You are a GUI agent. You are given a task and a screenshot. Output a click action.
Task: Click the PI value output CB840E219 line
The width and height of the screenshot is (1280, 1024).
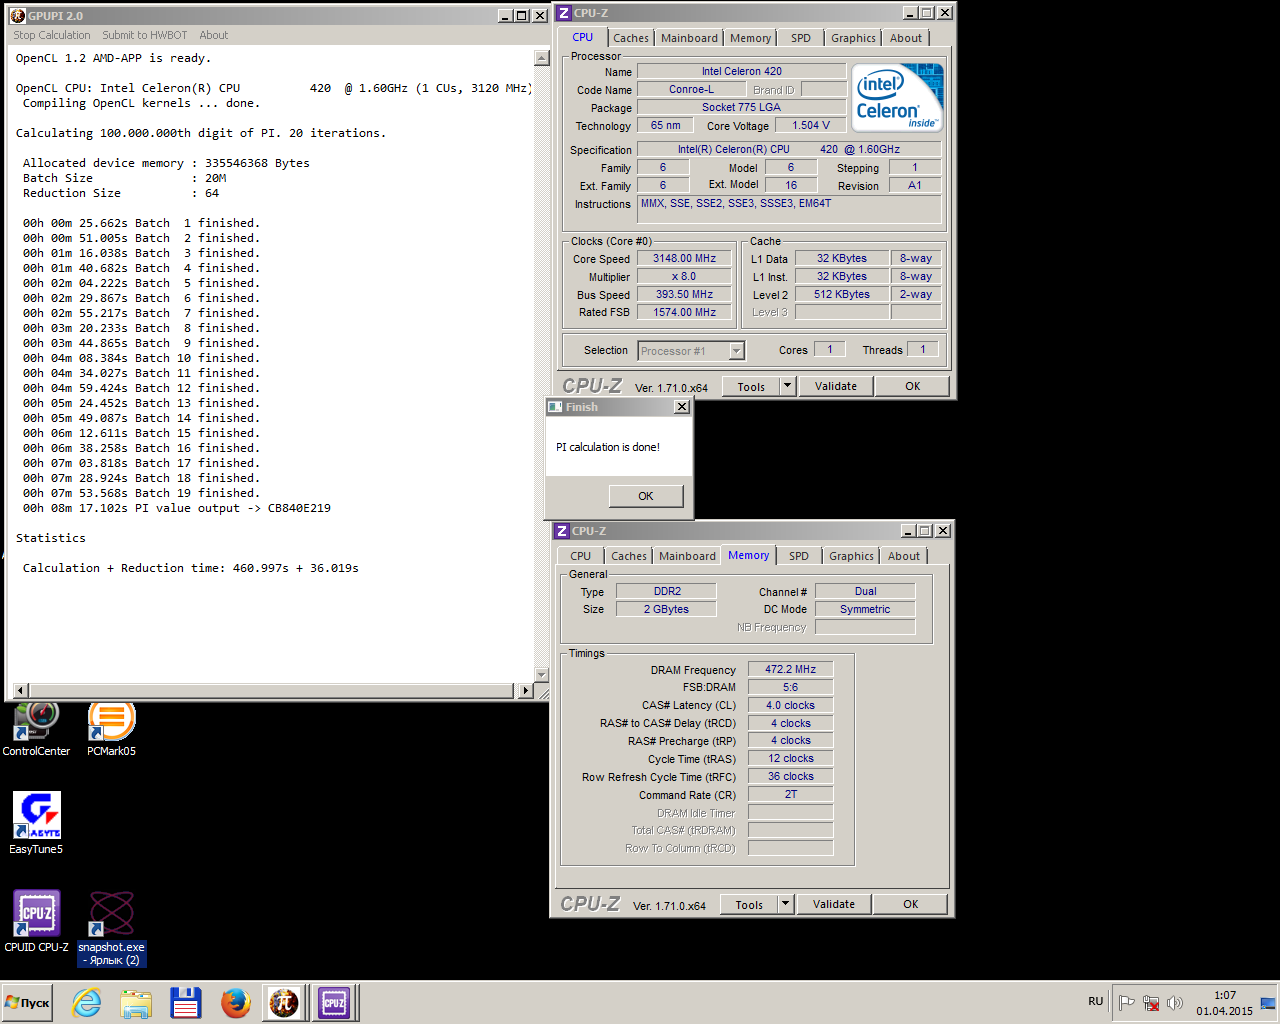[x=177, y=508]
